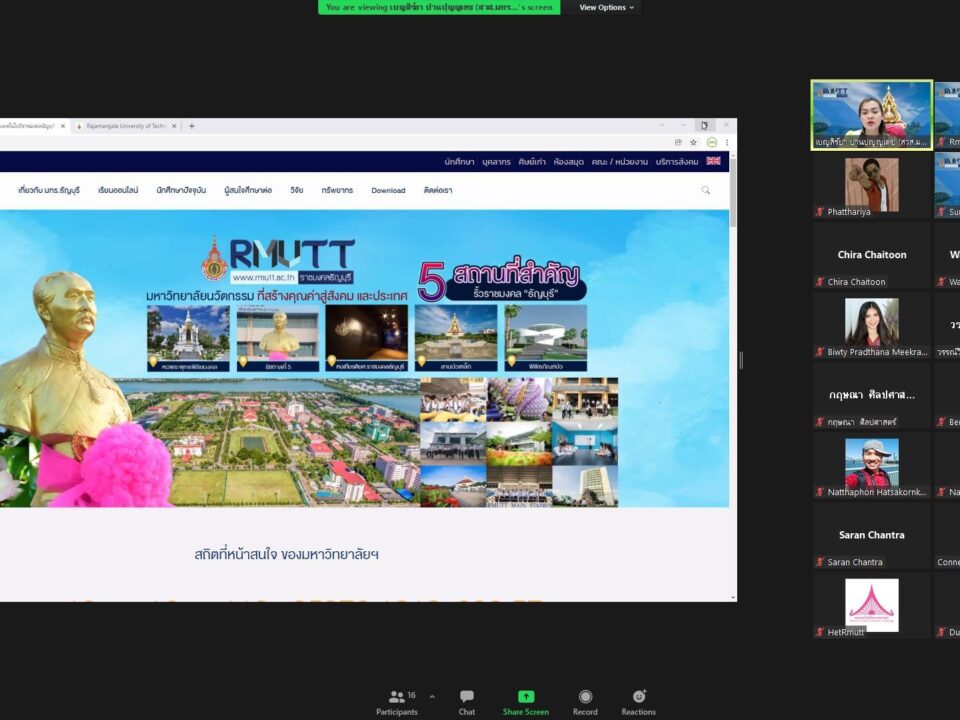This screenshot has width=960, height=720.
Task: Click the muted mic icon beside Biwty Pradthana
Action: pyautogui.click(x=820, y=352)
